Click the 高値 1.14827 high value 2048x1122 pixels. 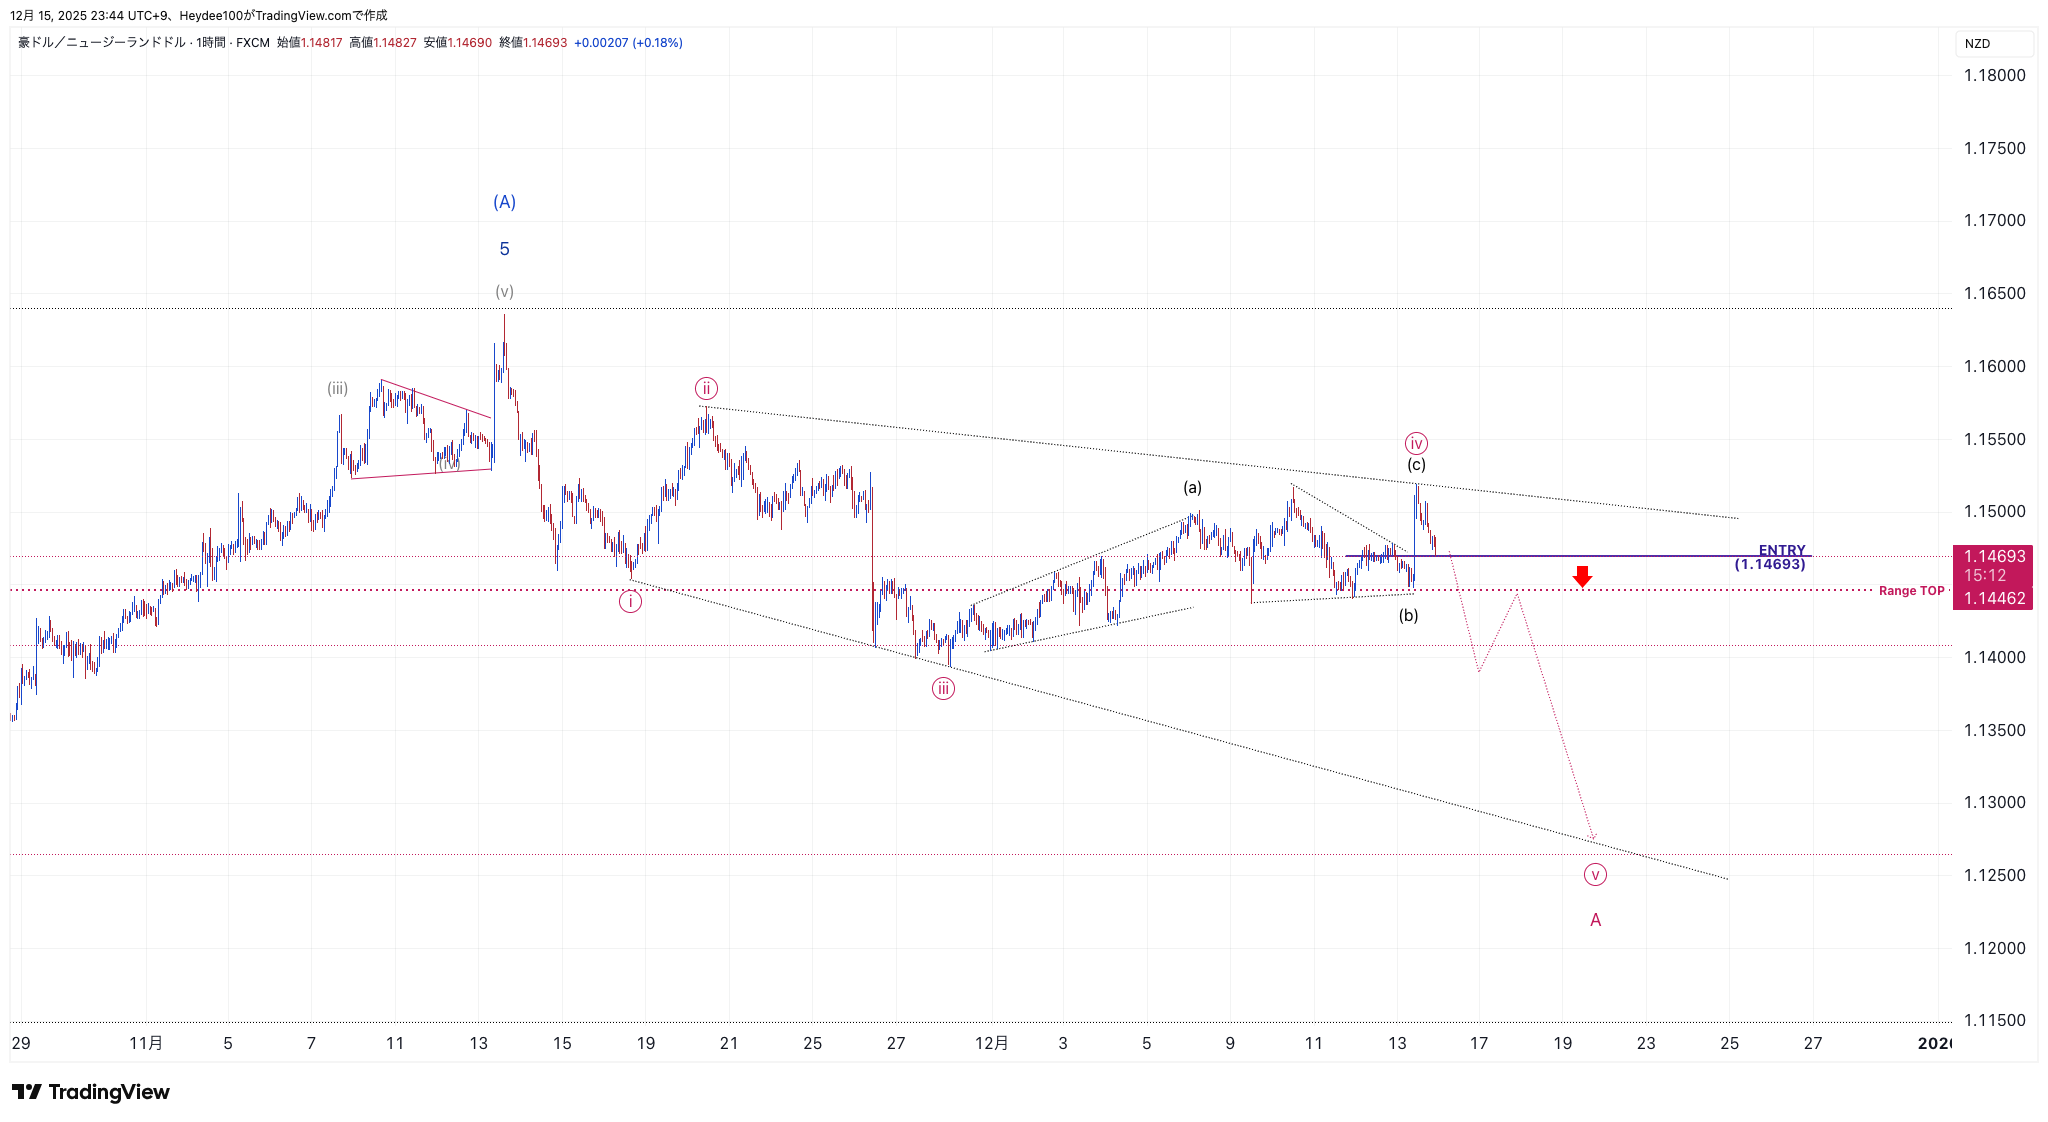click(x=382, y=43)
